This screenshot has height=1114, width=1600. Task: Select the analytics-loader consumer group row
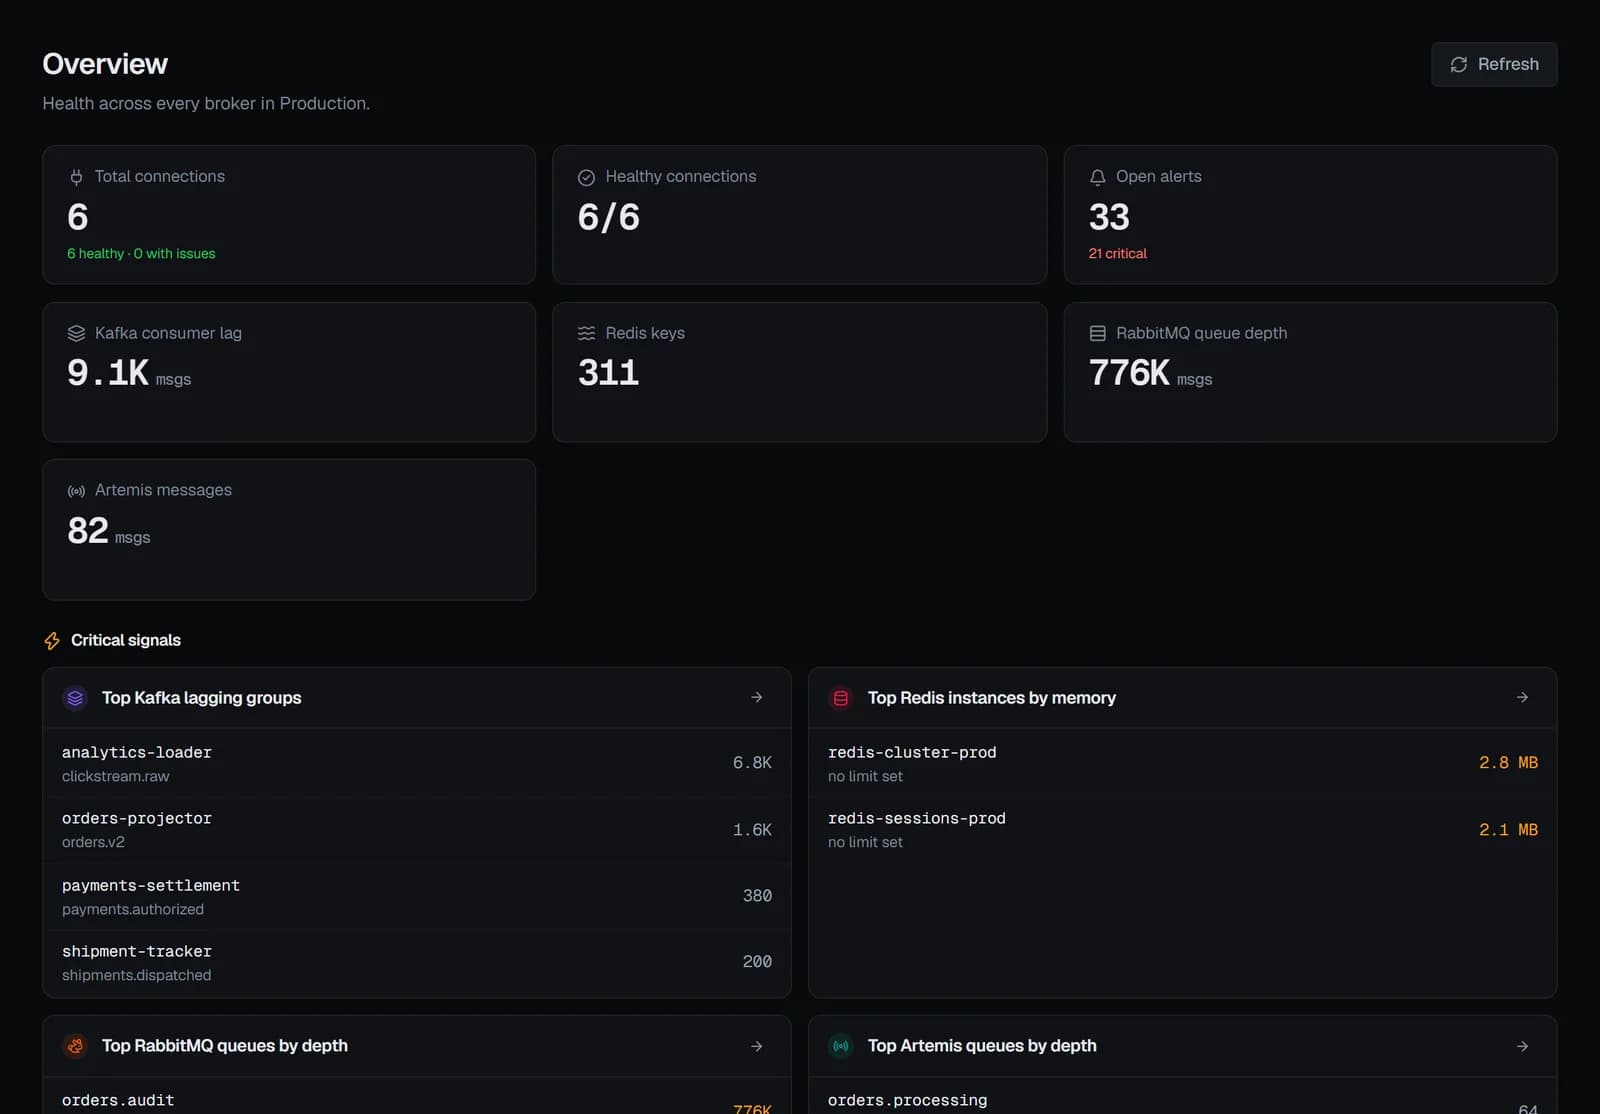(x=417, y=763)
